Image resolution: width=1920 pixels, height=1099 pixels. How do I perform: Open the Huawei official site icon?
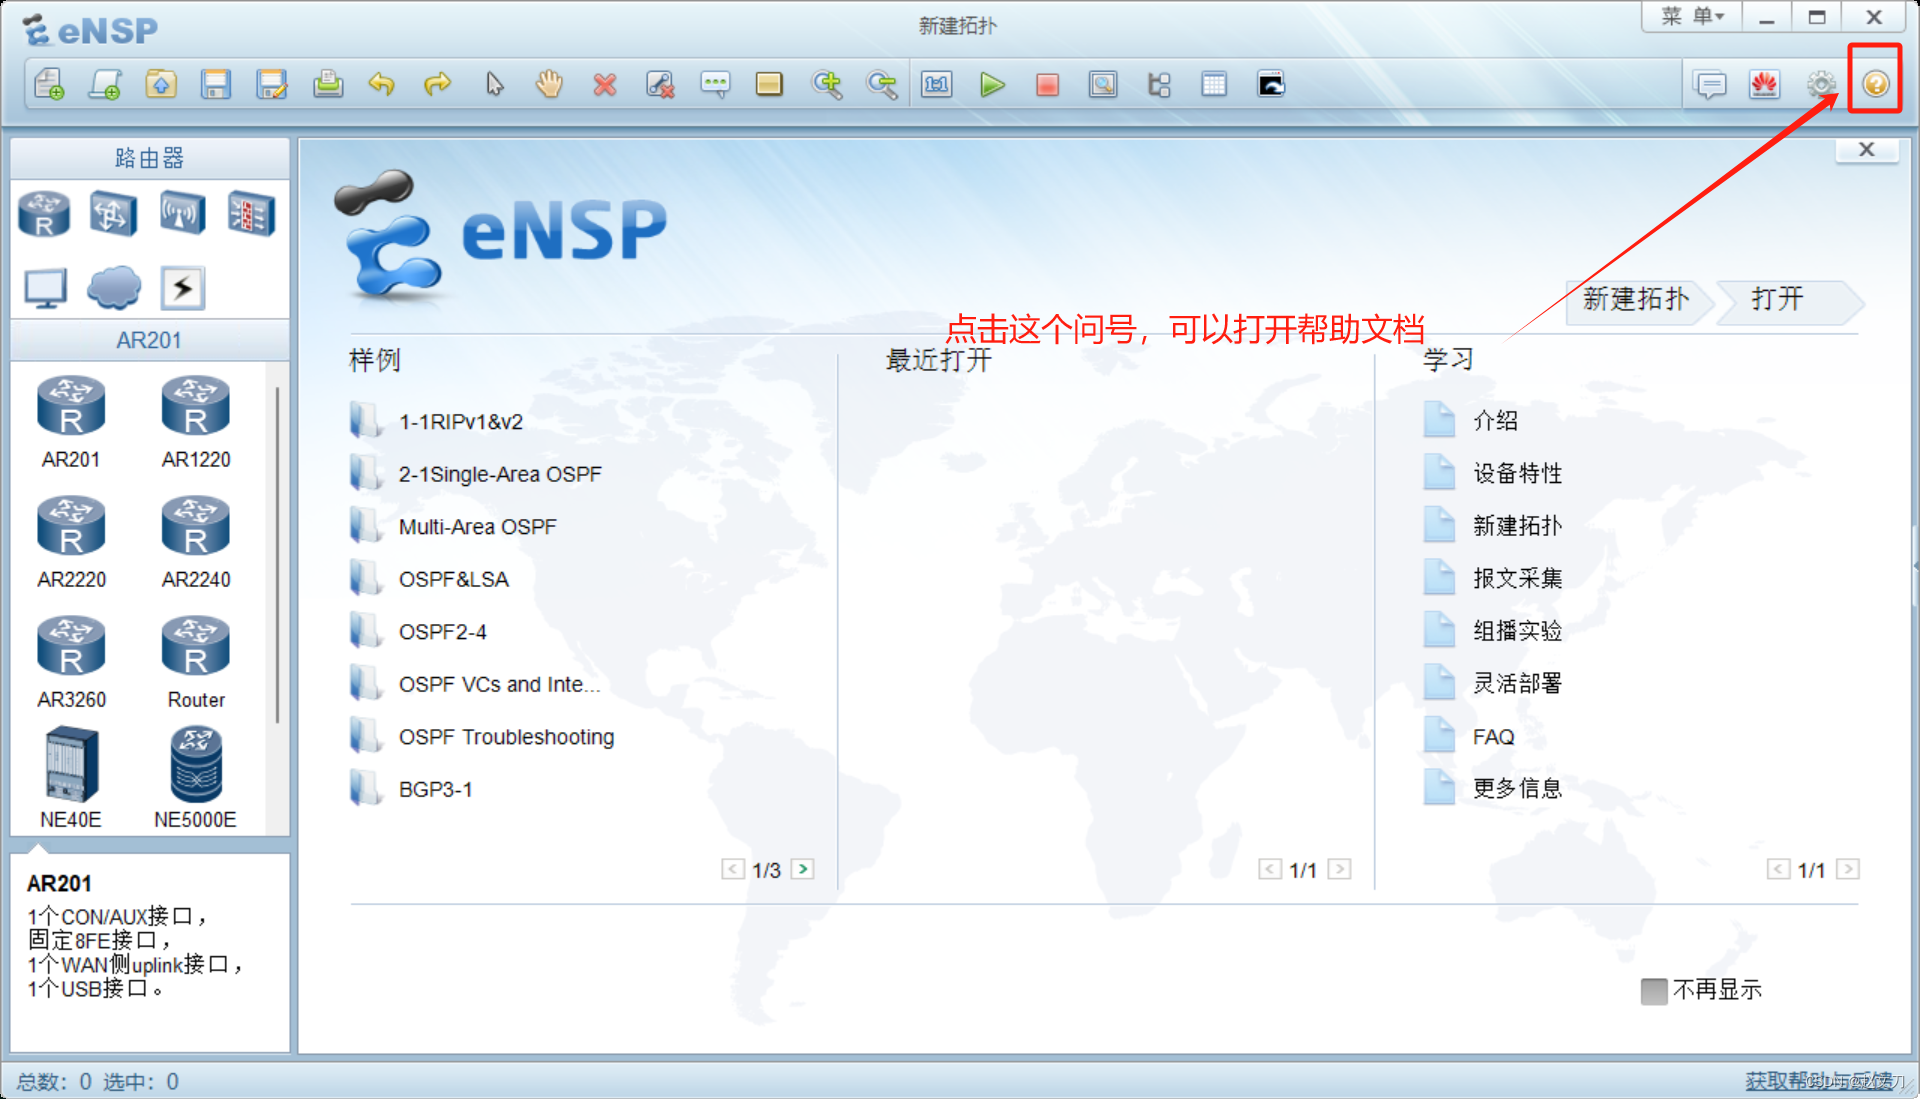click(x=1765, y=85)
